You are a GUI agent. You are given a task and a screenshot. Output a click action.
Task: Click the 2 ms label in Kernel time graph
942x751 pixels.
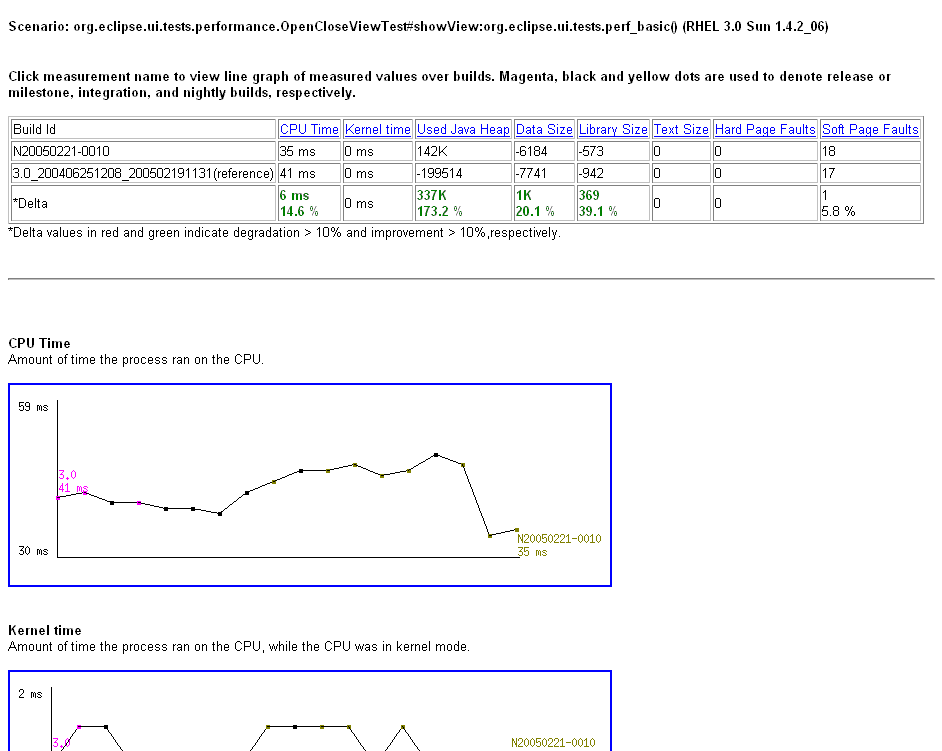[x=30, y=694]
